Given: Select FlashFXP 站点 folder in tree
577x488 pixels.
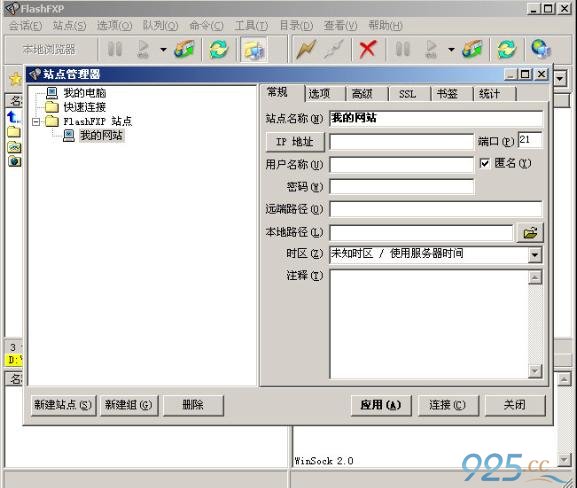Looking at the screenshot, I should [x=98, y=121].
